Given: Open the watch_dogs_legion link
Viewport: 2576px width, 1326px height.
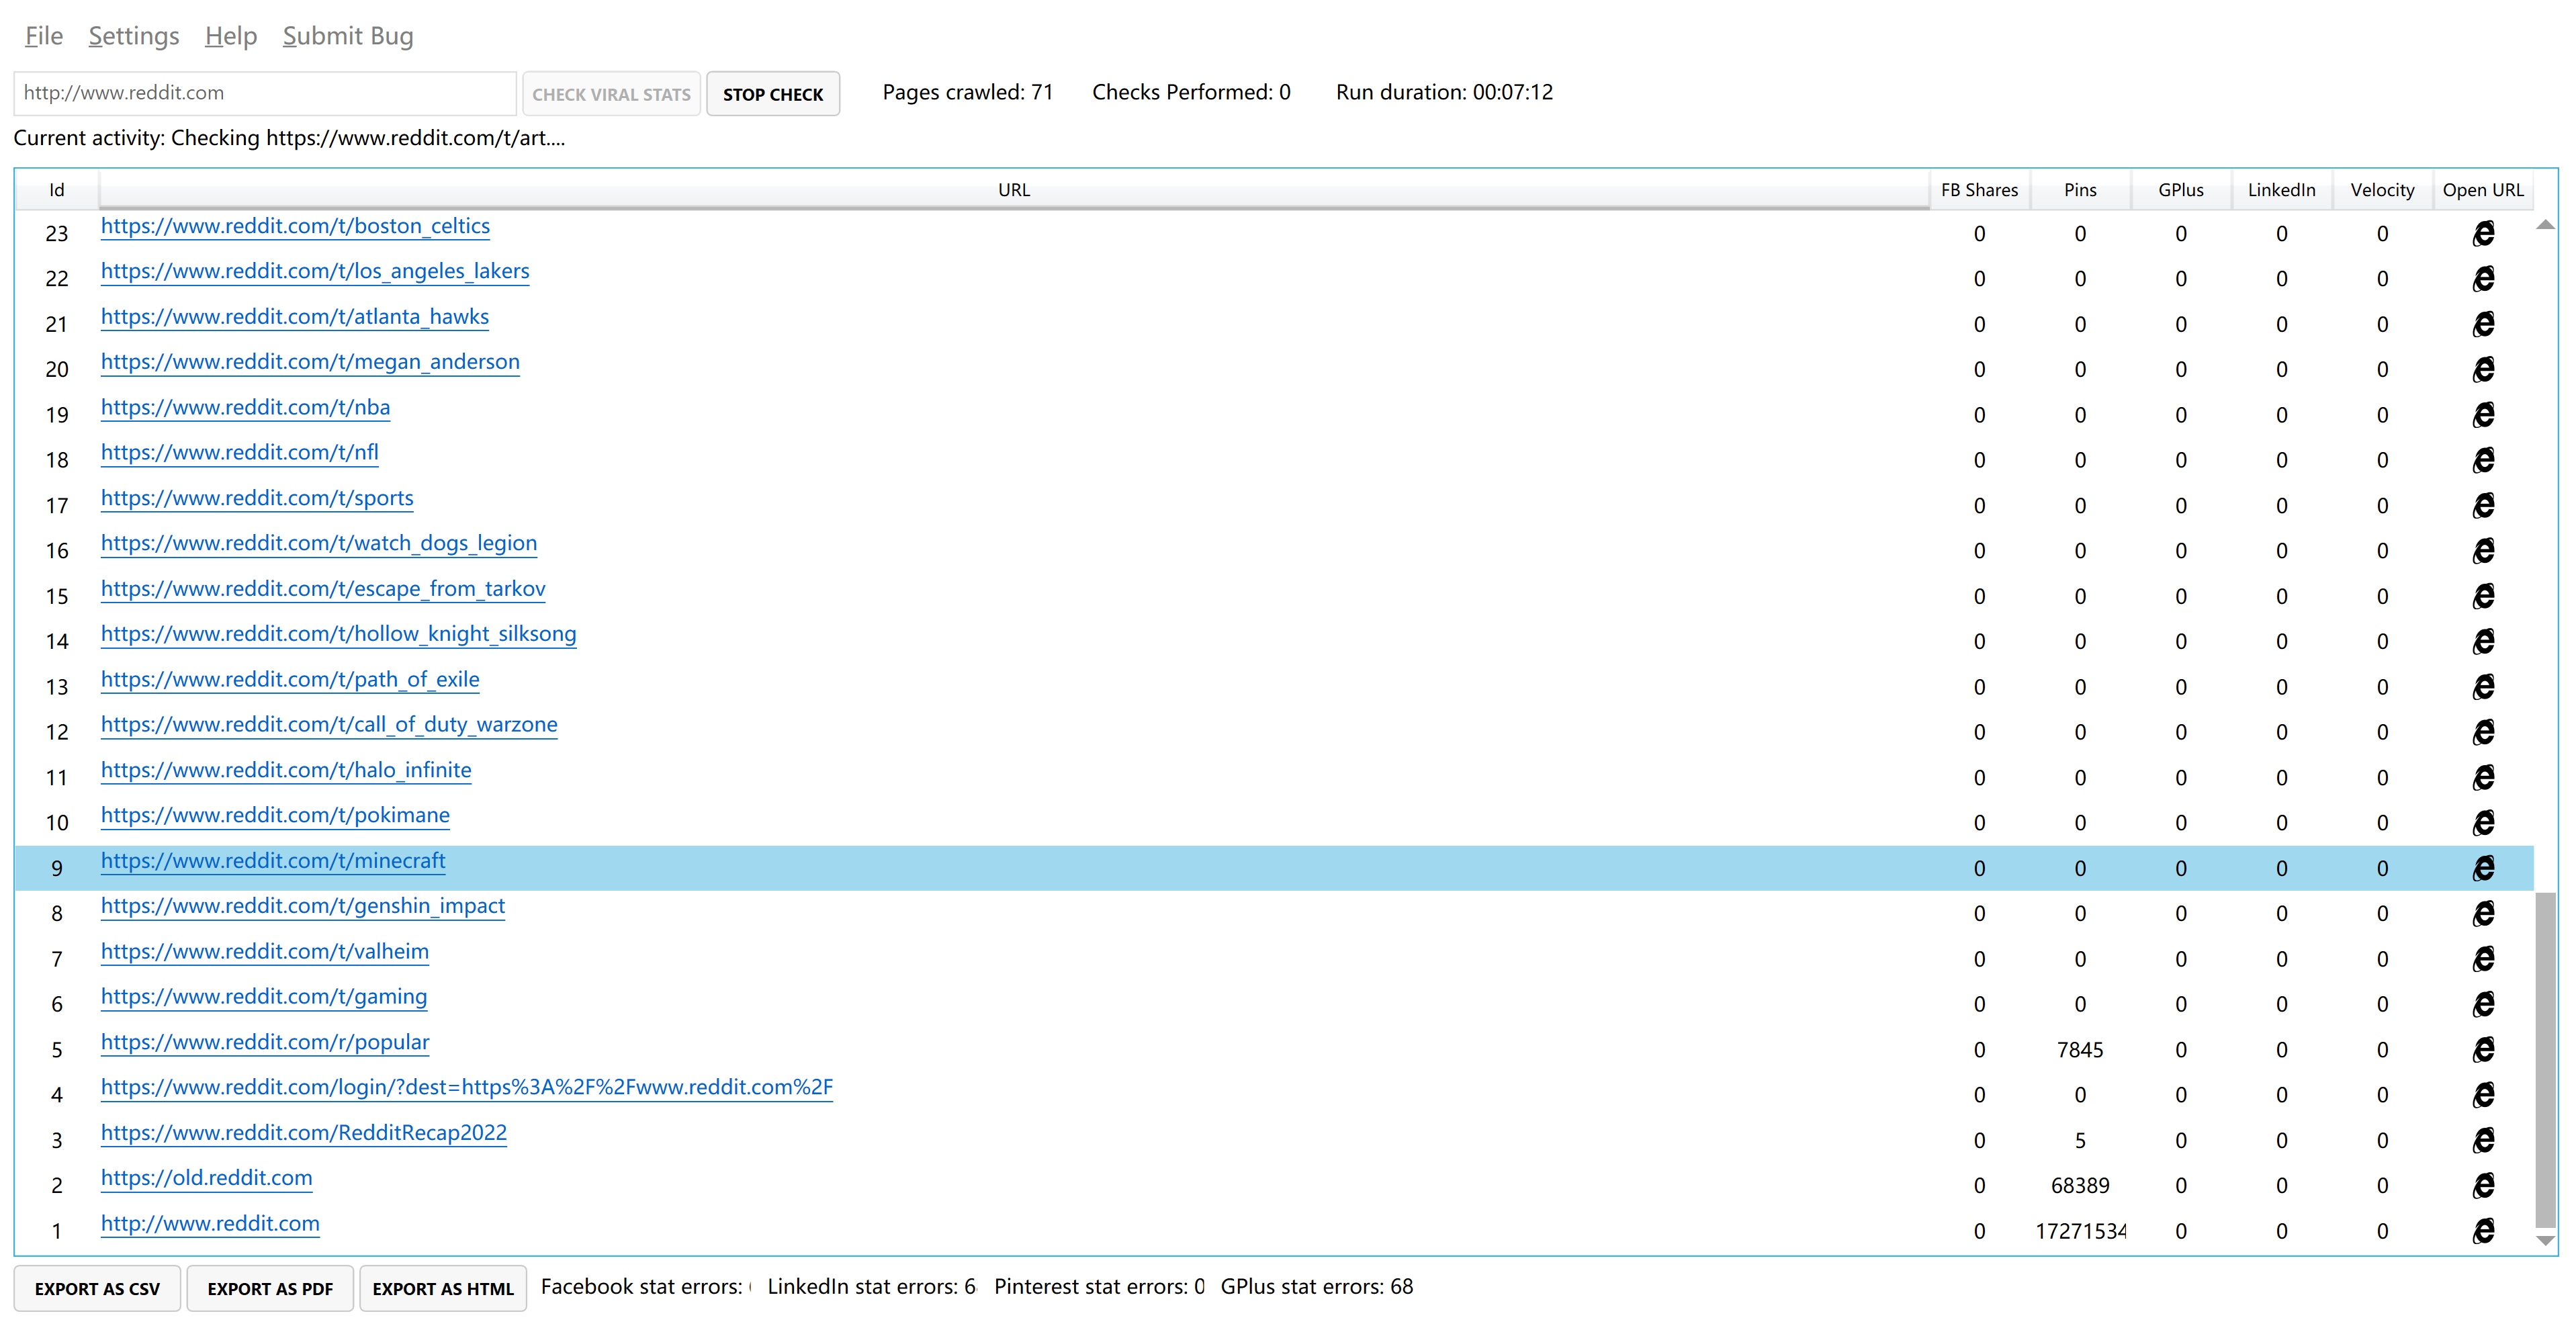Looking at the screenshot, I should coord(319,543).
